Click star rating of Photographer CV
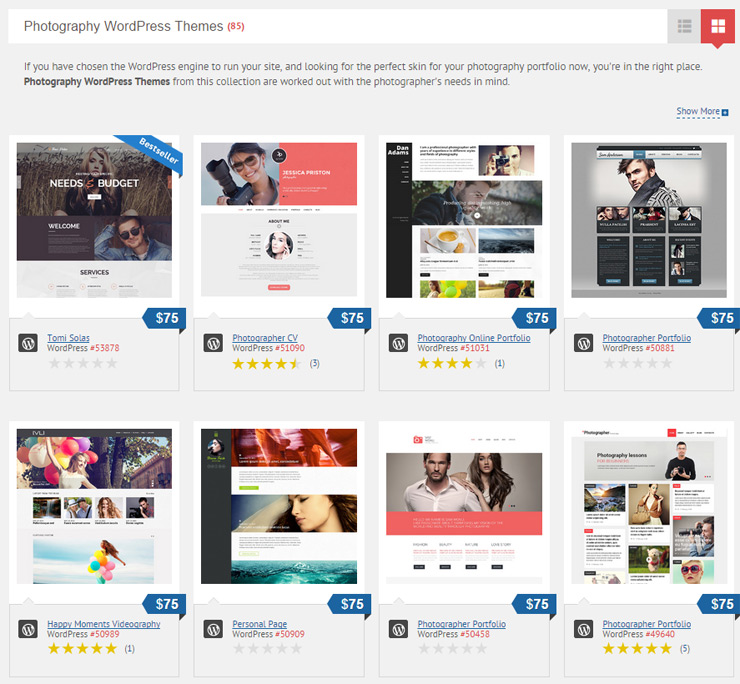 [x=267, y=363]
